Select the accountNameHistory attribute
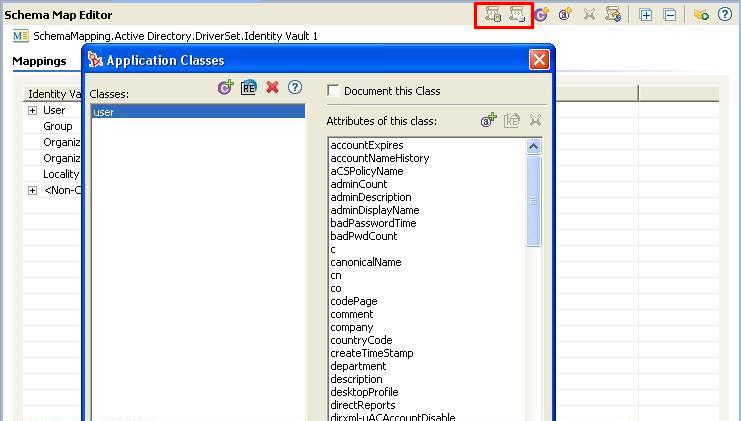This screenshot has width=741, height=421. (x=379, y=158)
